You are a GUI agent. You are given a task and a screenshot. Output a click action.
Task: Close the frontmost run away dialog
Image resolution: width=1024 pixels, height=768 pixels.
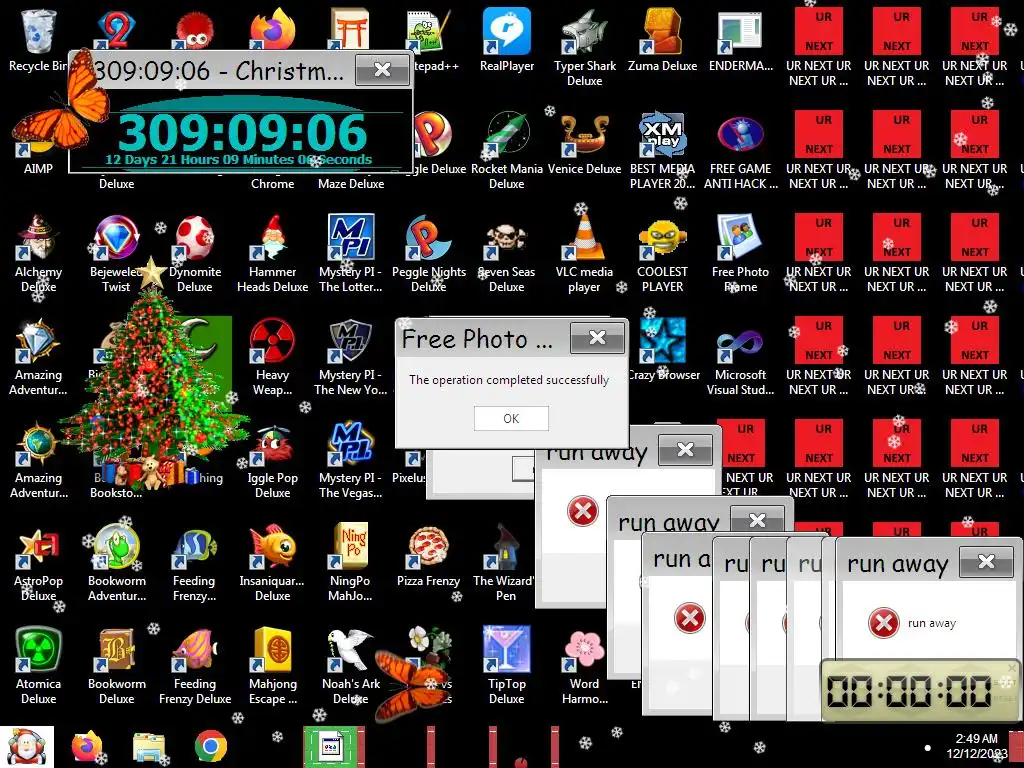pos(986,561)
